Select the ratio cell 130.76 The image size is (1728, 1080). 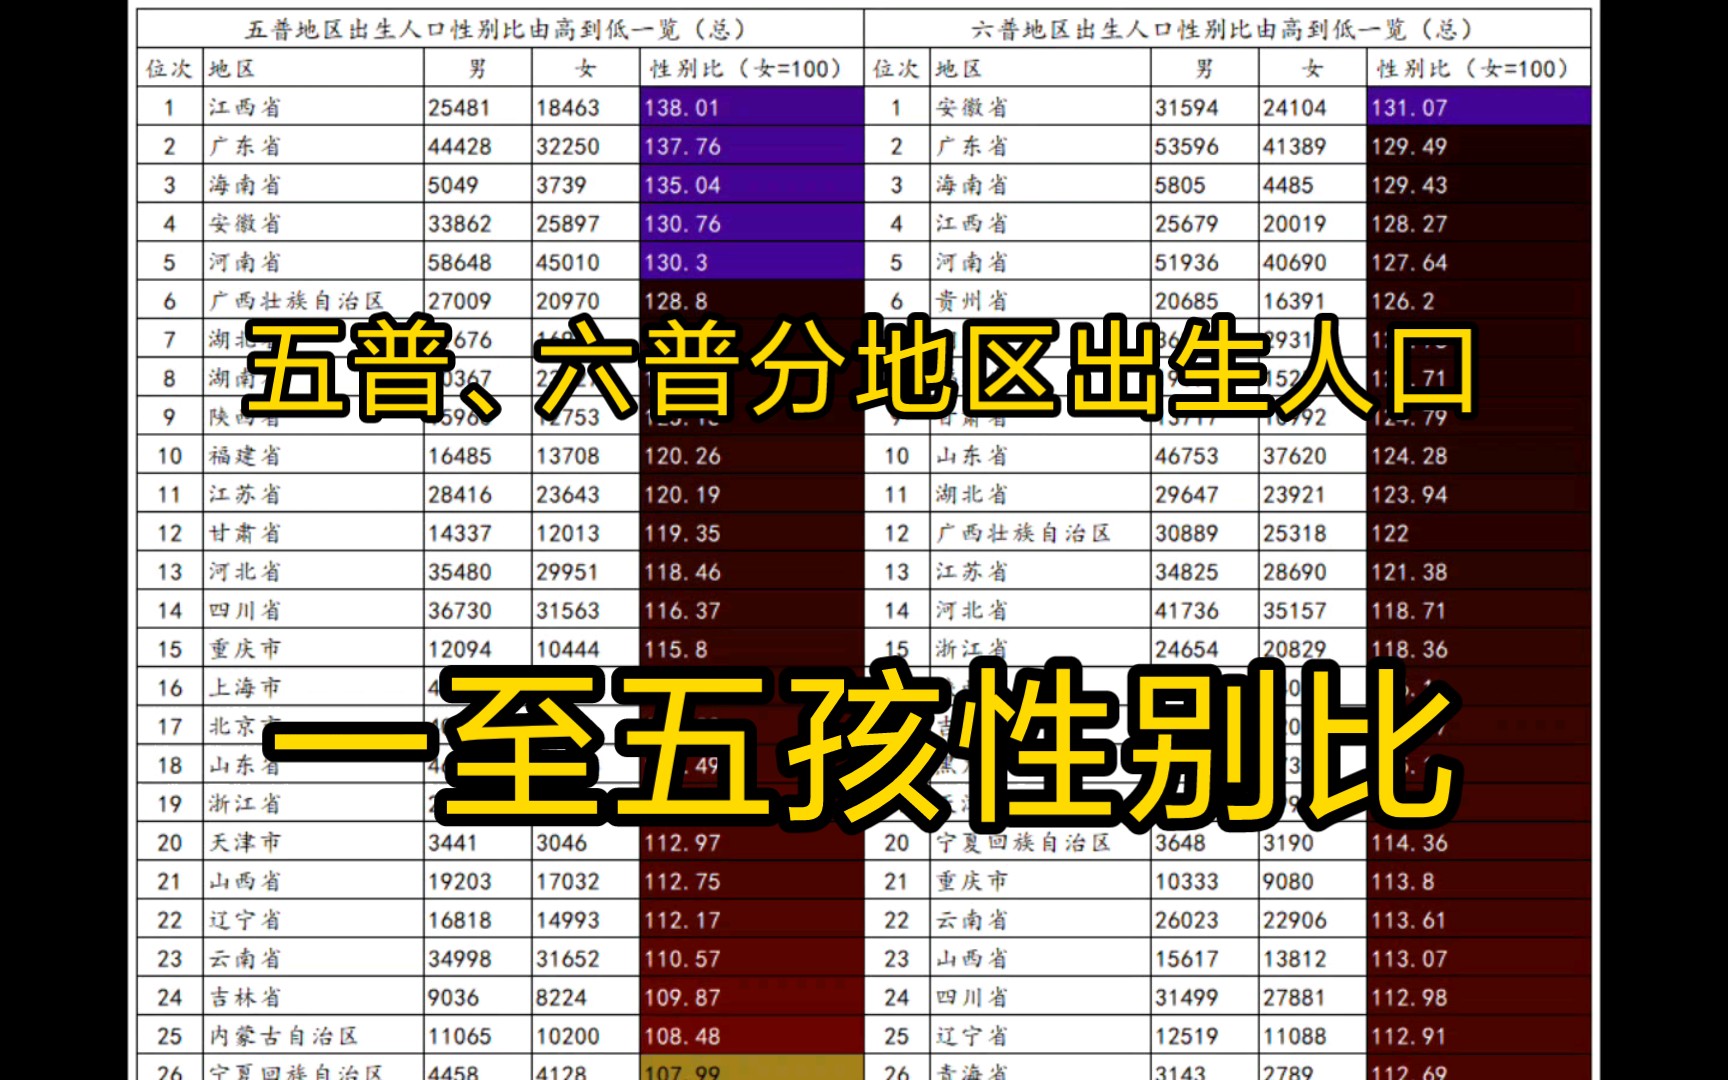click(751, 224)
